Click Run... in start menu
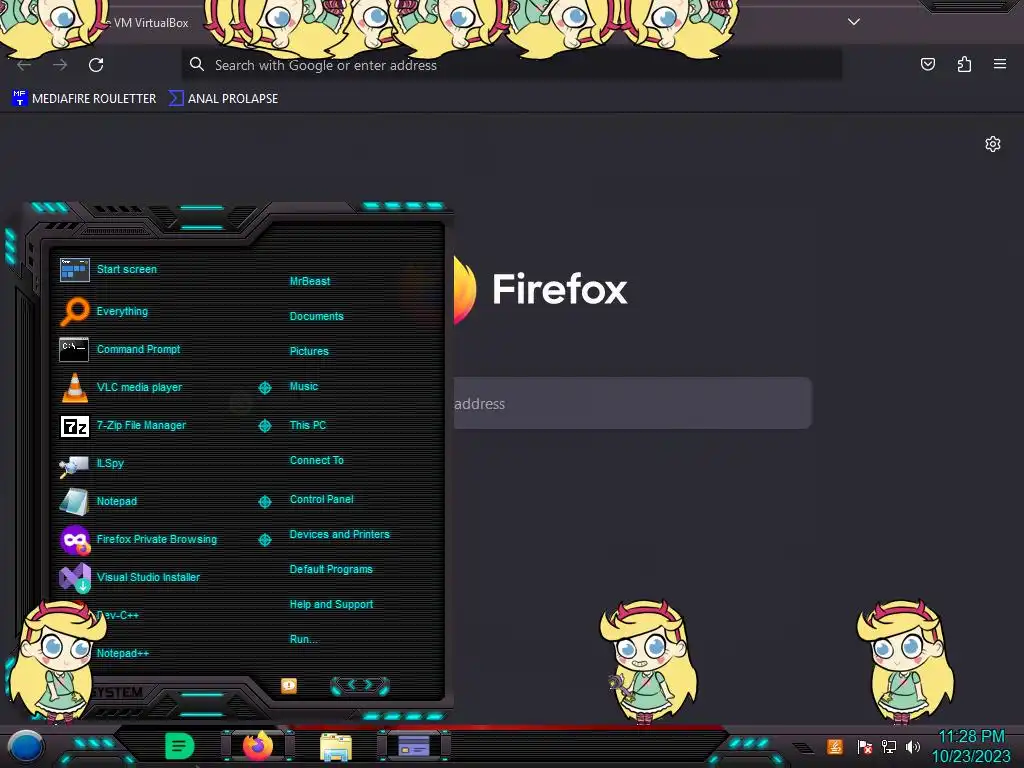This screenshot has height=768, width=1024. (x=304, y=639)
